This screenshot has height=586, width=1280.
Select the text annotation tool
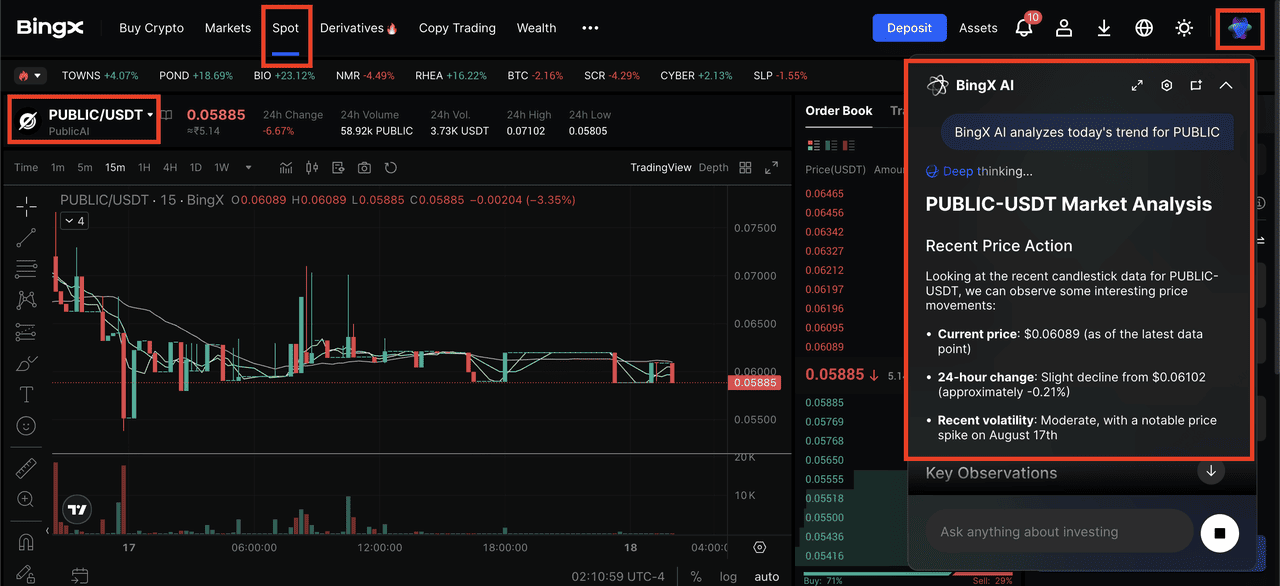click(x=26, y=394)
